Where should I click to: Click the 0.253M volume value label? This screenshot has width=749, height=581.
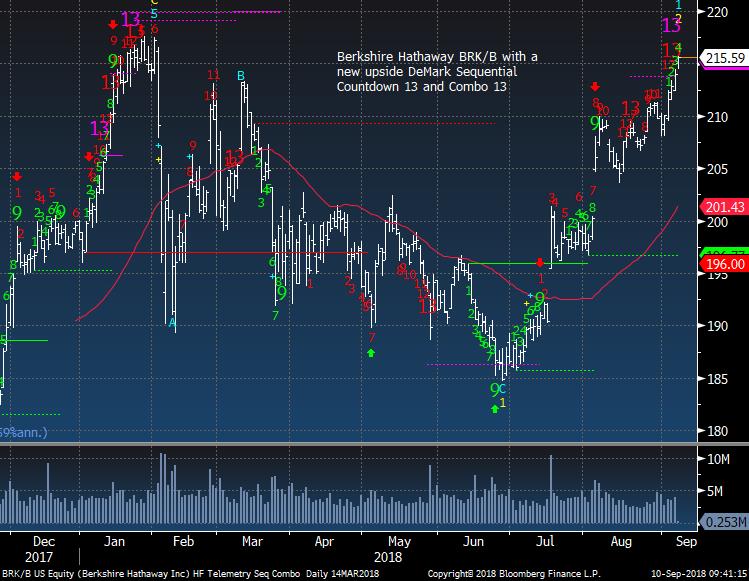(x=725, y=522)
